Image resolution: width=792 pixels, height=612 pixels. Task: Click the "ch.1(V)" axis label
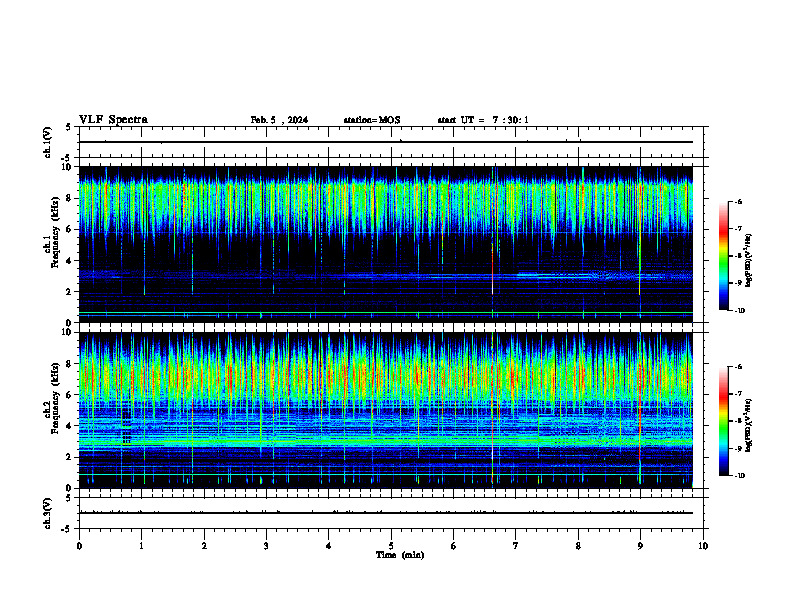pyautogui.click(x=48, y=142)
